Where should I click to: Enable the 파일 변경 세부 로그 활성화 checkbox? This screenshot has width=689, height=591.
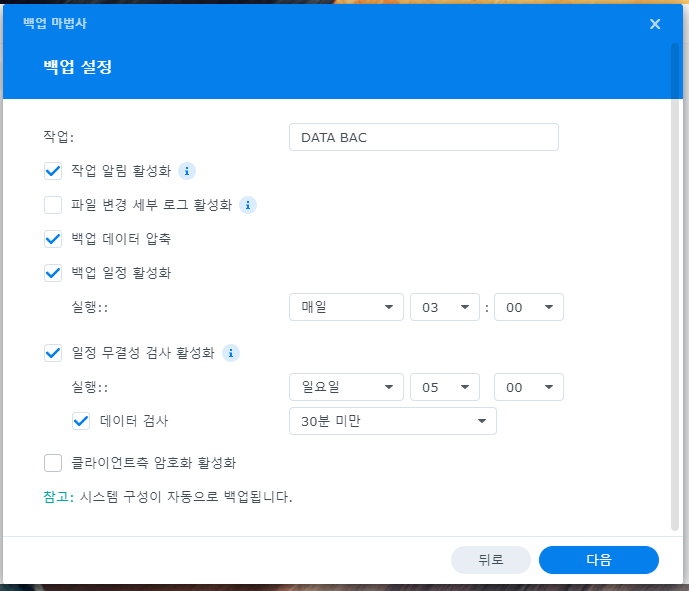[x=53, y=205]
